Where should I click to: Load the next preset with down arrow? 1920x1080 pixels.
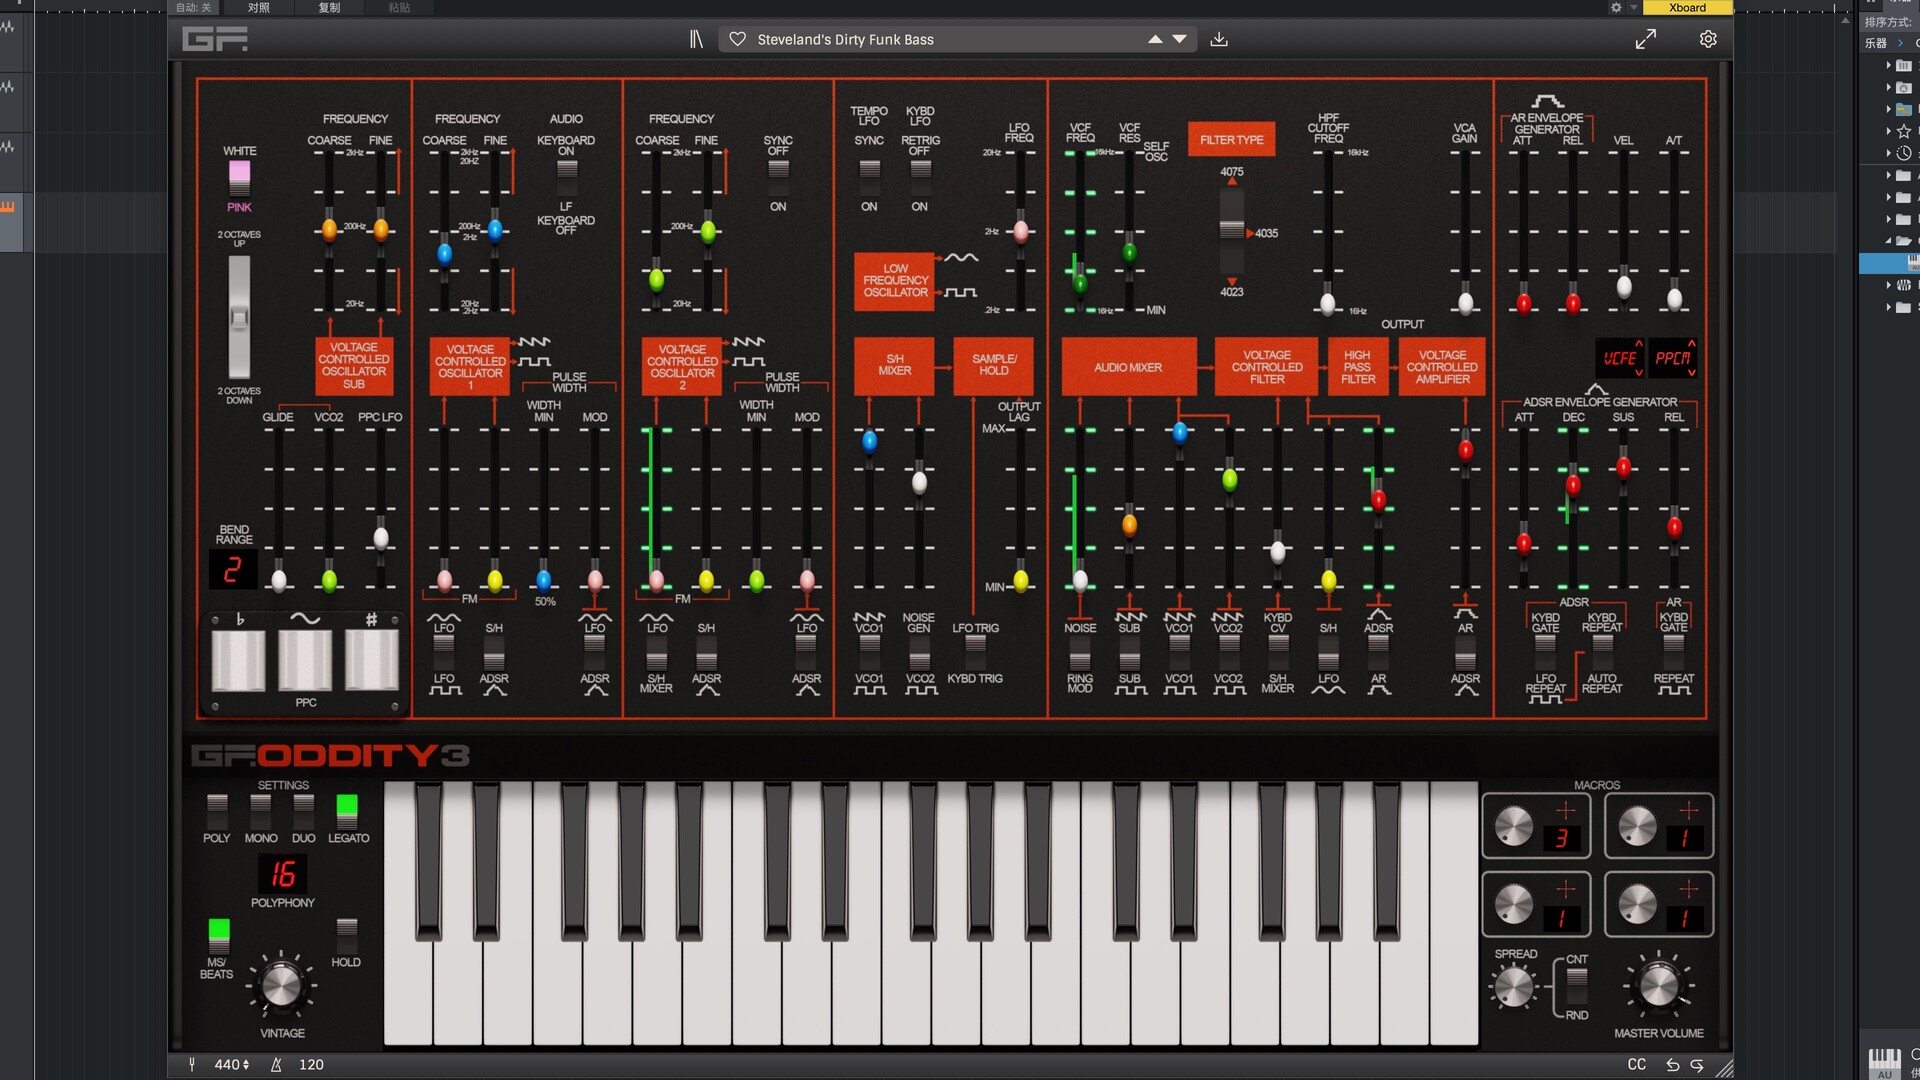tap(1180, 39)
